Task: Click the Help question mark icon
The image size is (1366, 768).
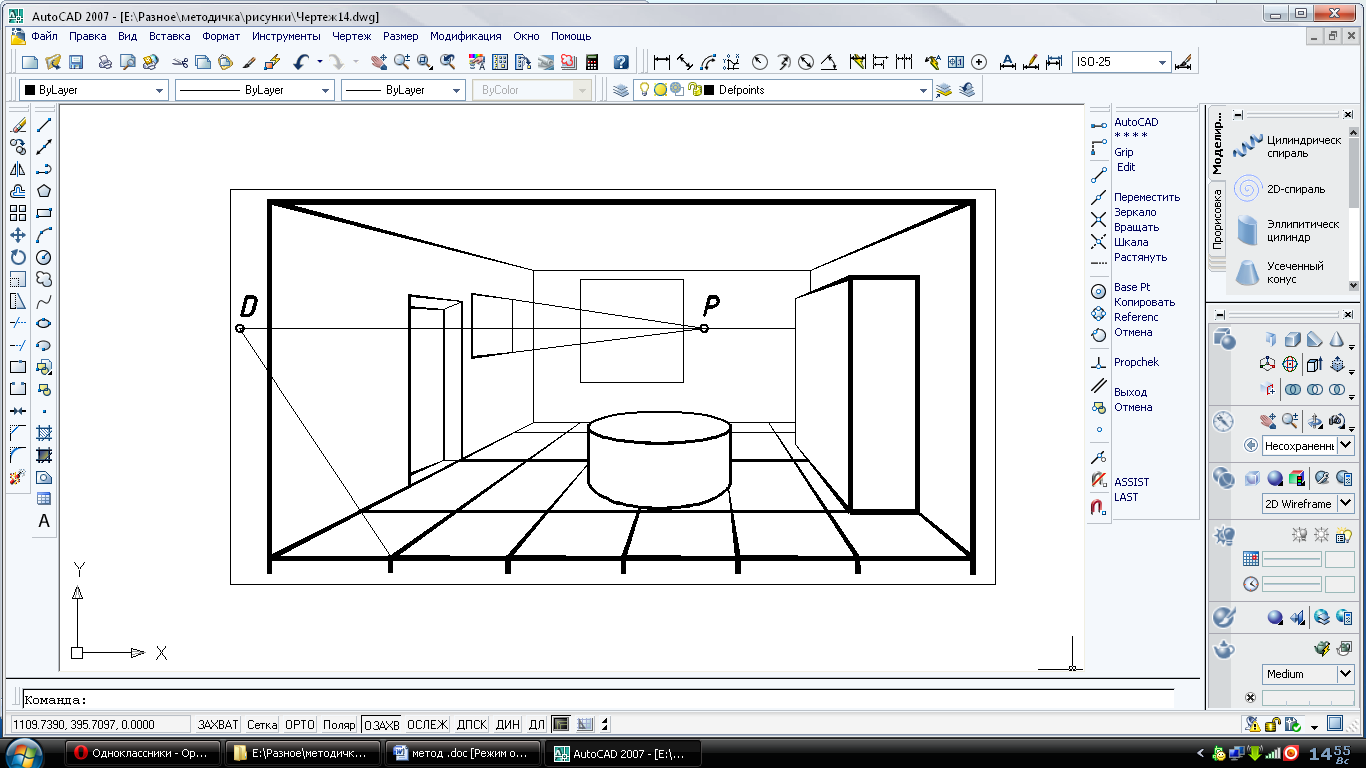Action: 621,62
